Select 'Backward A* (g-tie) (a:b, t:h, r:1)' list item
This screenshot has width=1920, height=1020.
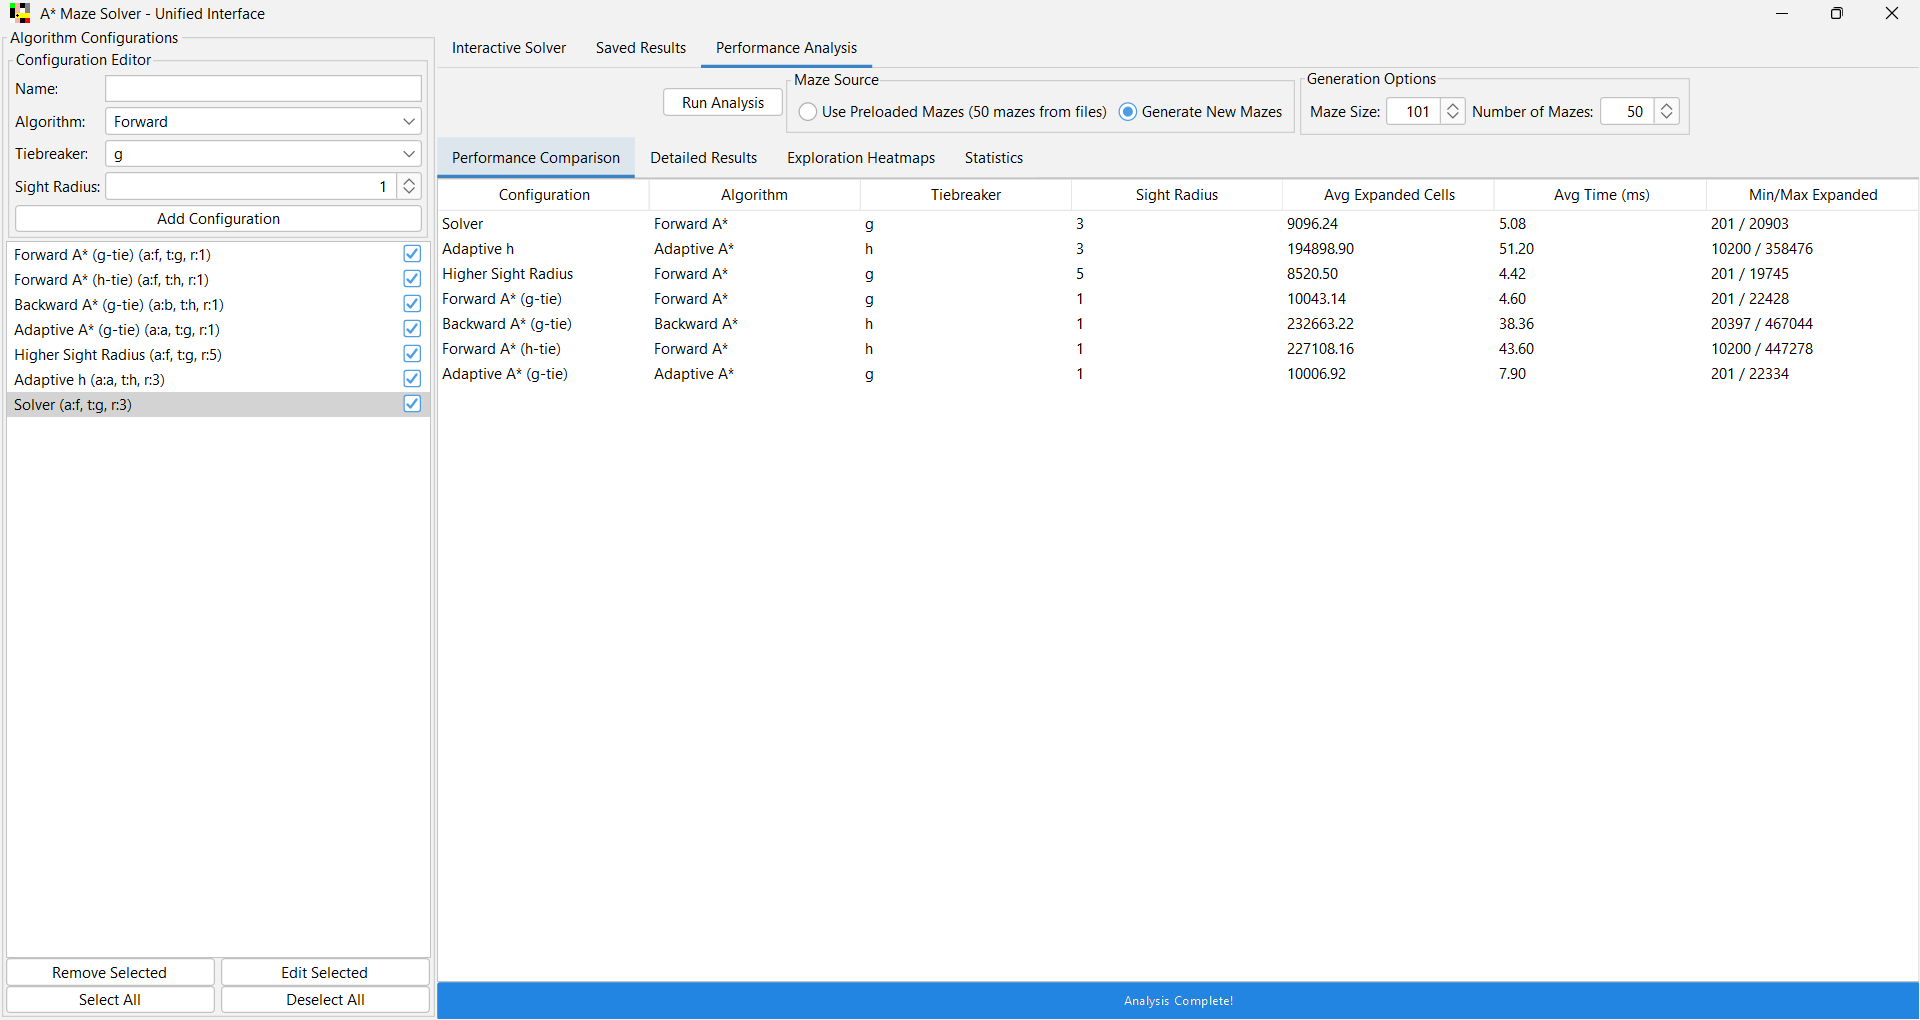coord(218,304)
